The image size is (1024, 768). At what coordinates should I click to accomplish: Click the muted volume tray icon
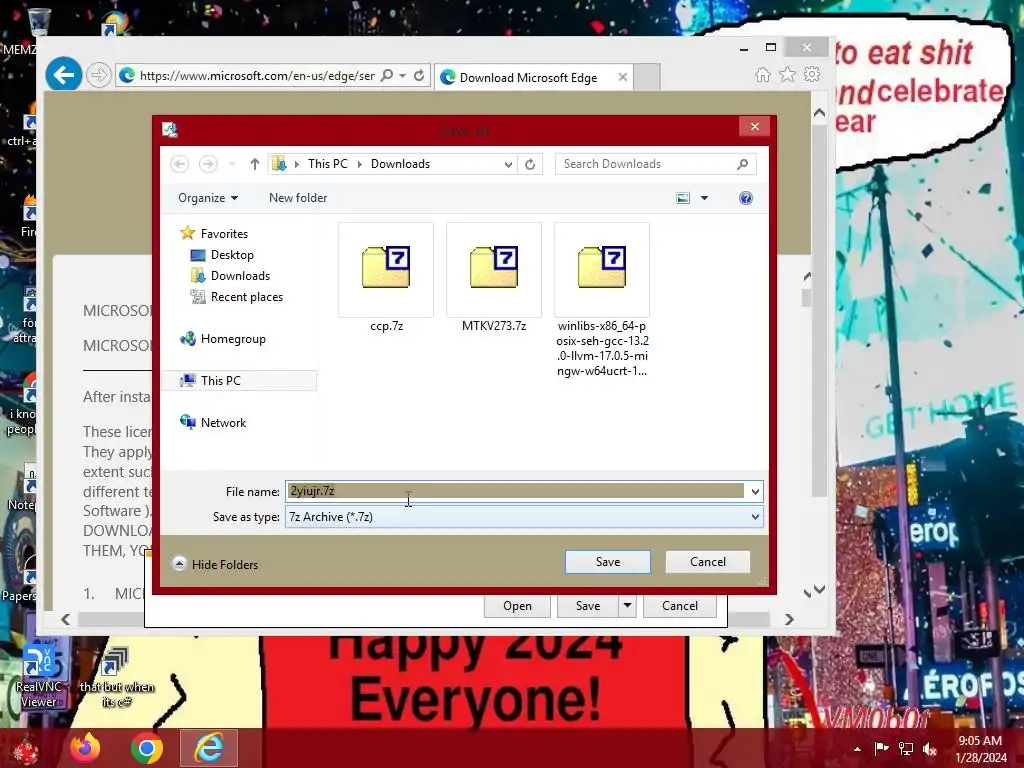coord(930,749)
